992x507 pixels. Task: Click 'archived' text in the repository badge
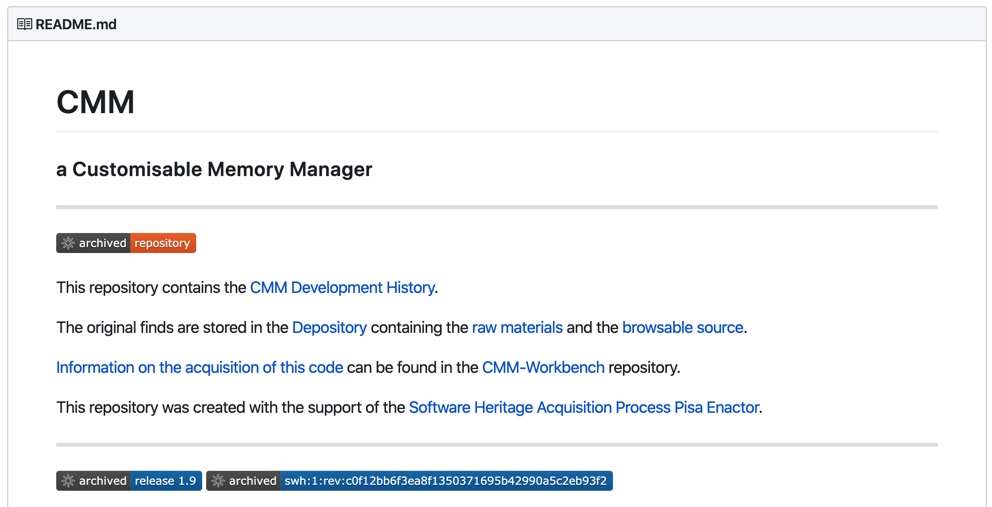click(x=103, y=243)
